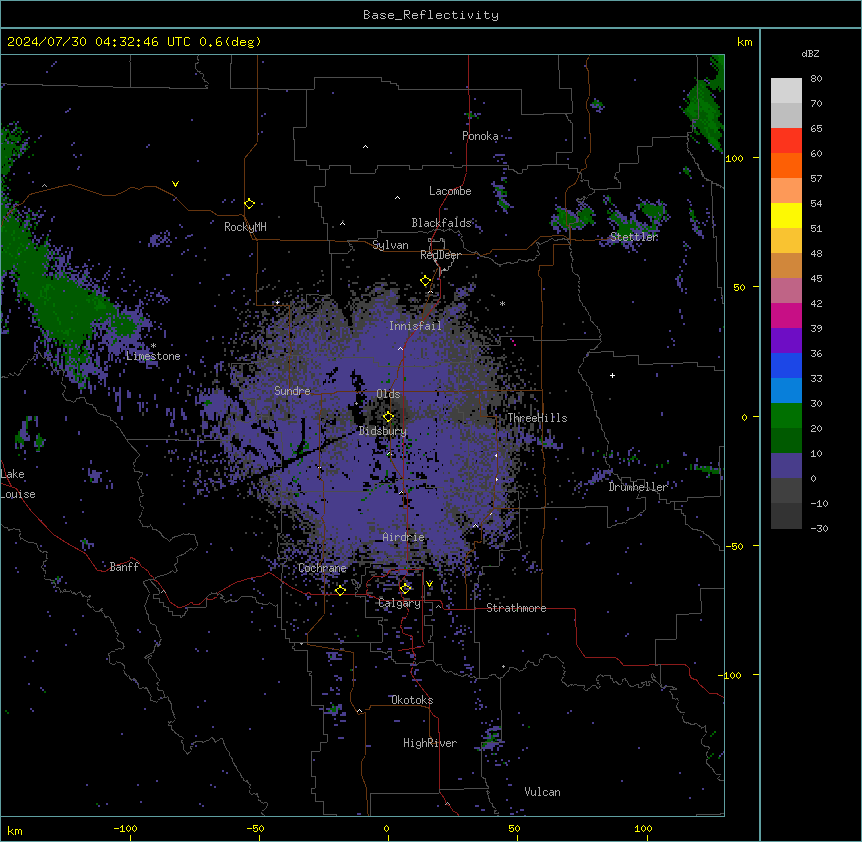The height and width of the screenshot is (842, 862).
Task: Click the asterisk marker east of Innisfail
Action: [502, 304]
